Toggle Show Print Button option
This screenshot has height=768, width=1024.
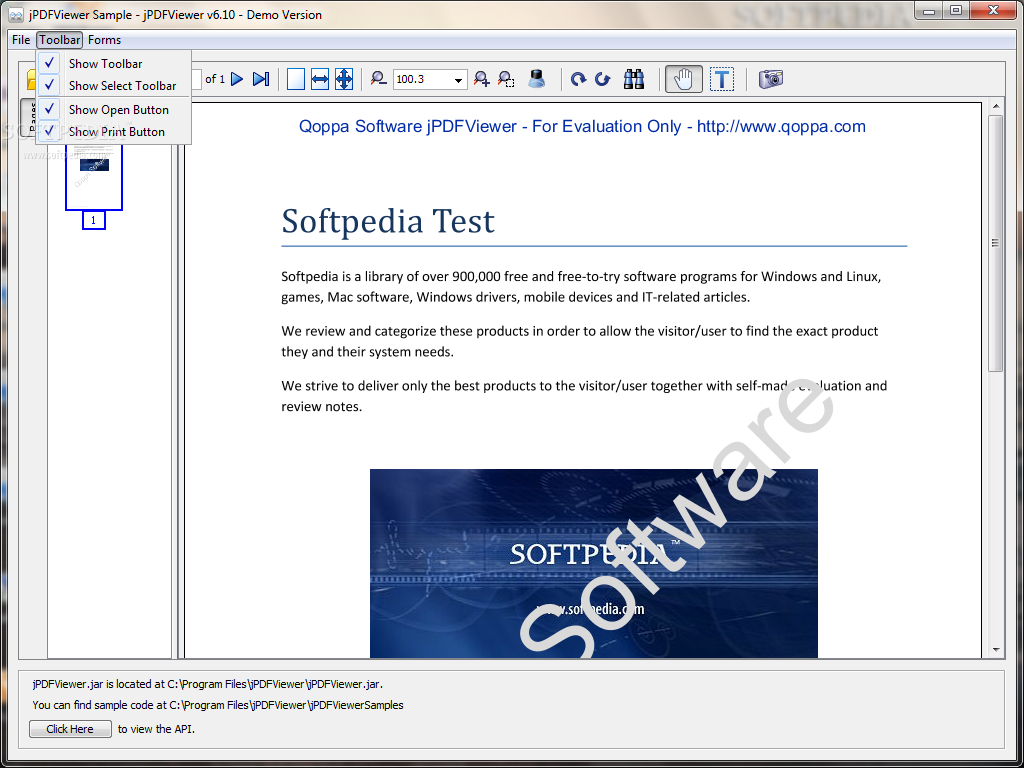click(x=114, y=132)
